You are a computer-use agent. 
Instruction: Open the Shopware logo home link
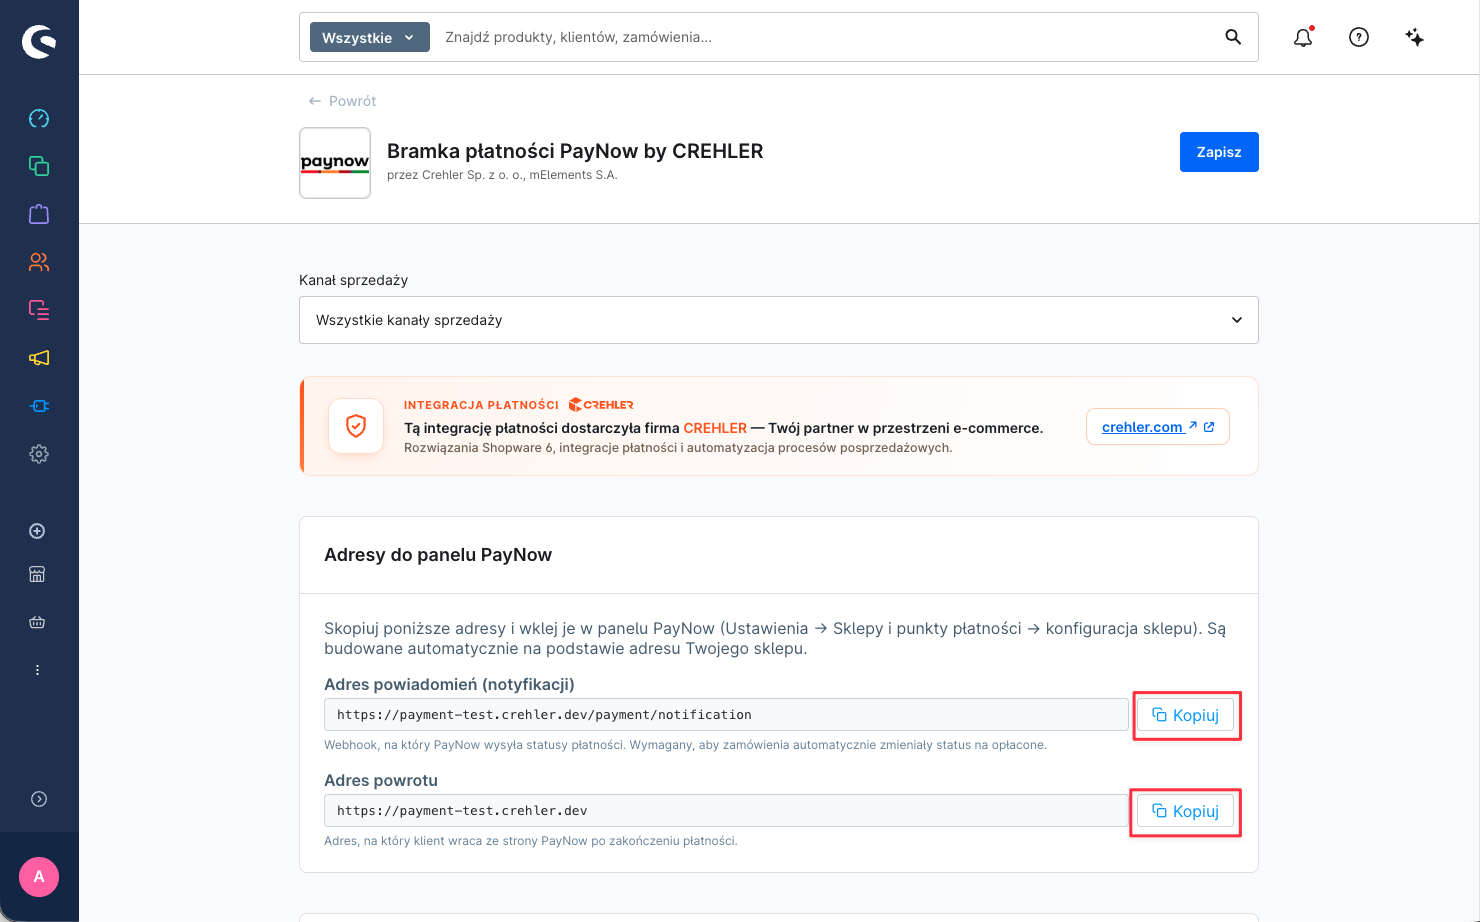39,41
